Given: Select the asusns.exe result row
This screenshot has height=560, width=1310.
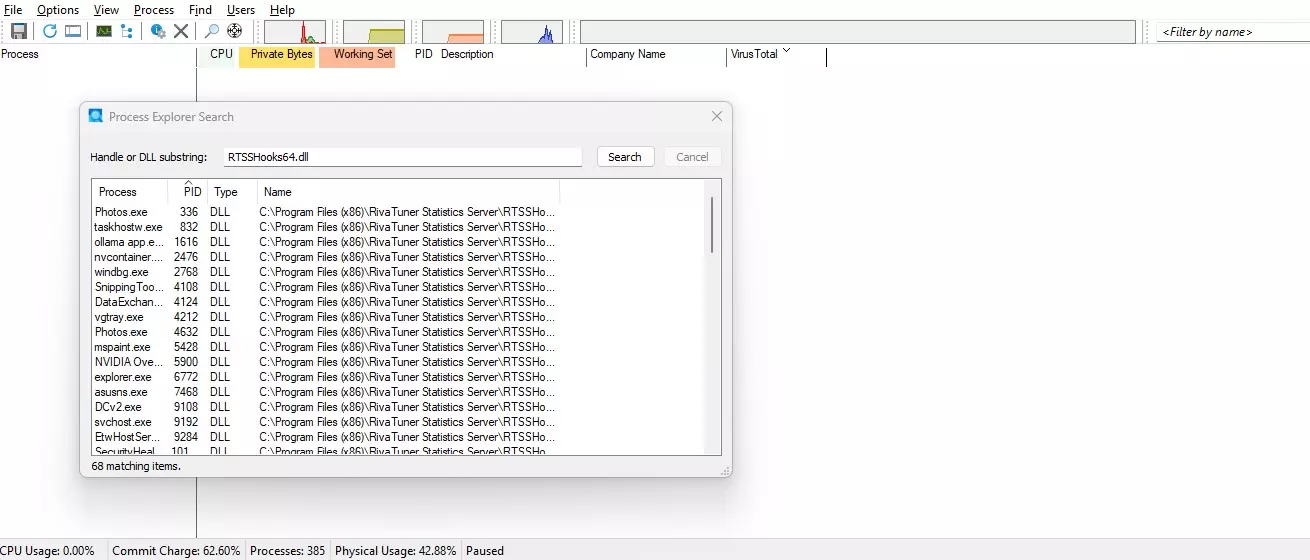Looking at the screenshot, I should pos(325,392).
